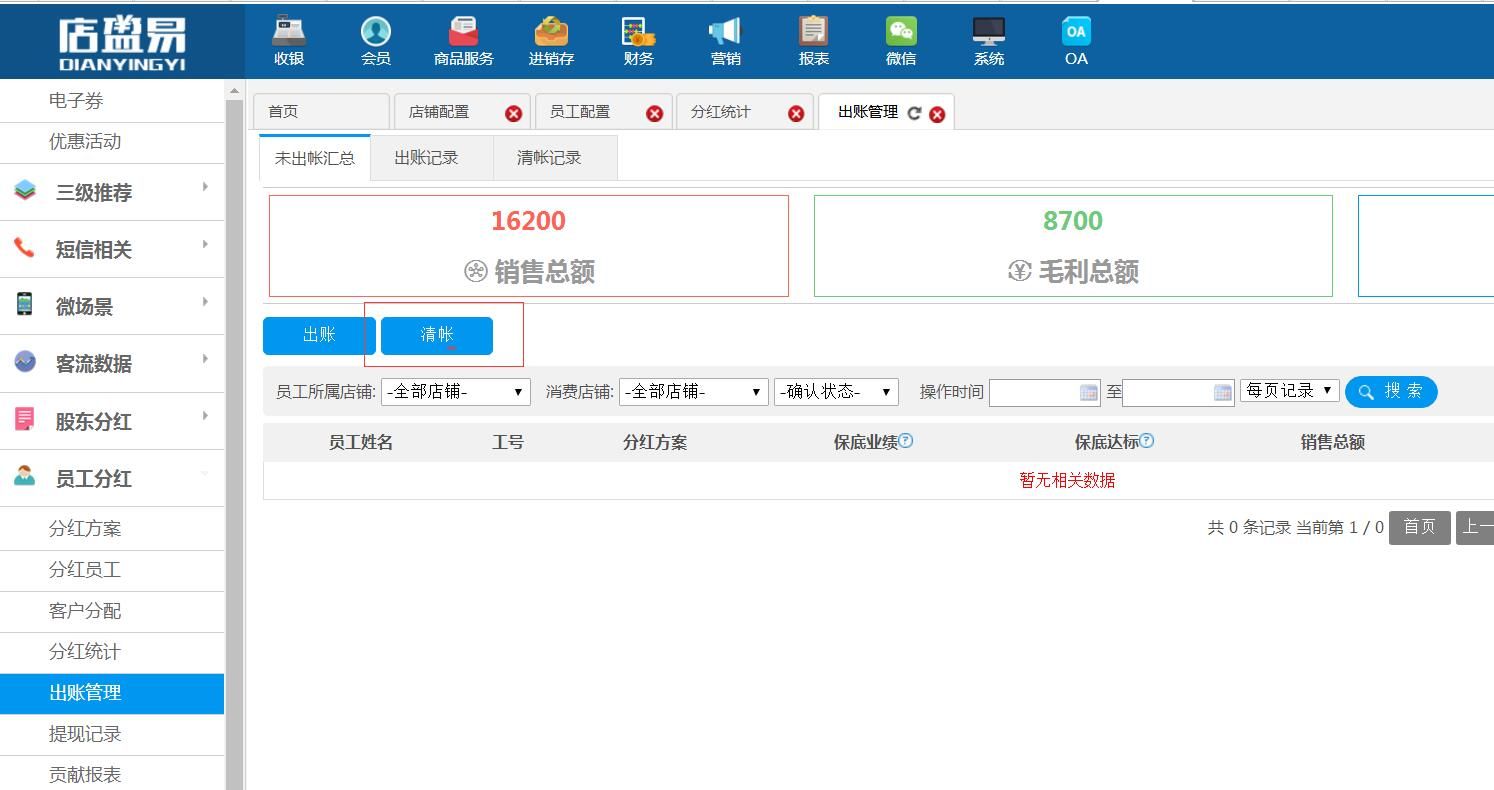Go to 首页 first page button
The width and height of the screenshot is (1494, 790).
[1420, 527]
